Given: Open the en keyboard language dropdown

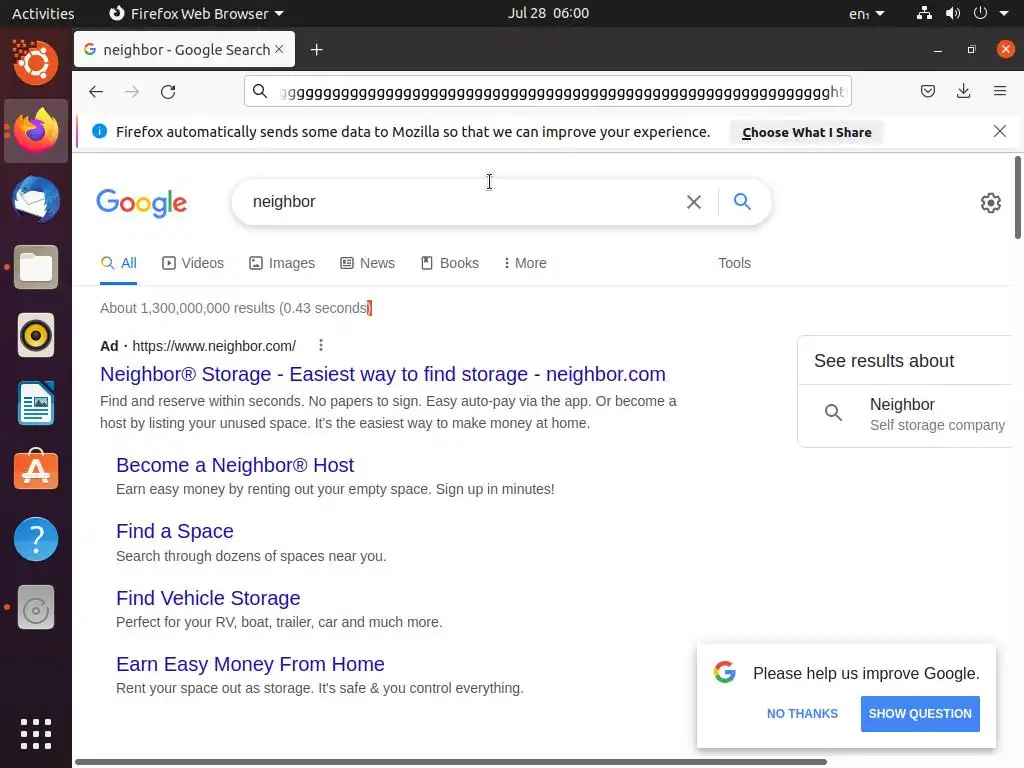Looking at the screenshot, I should [867, 13].
